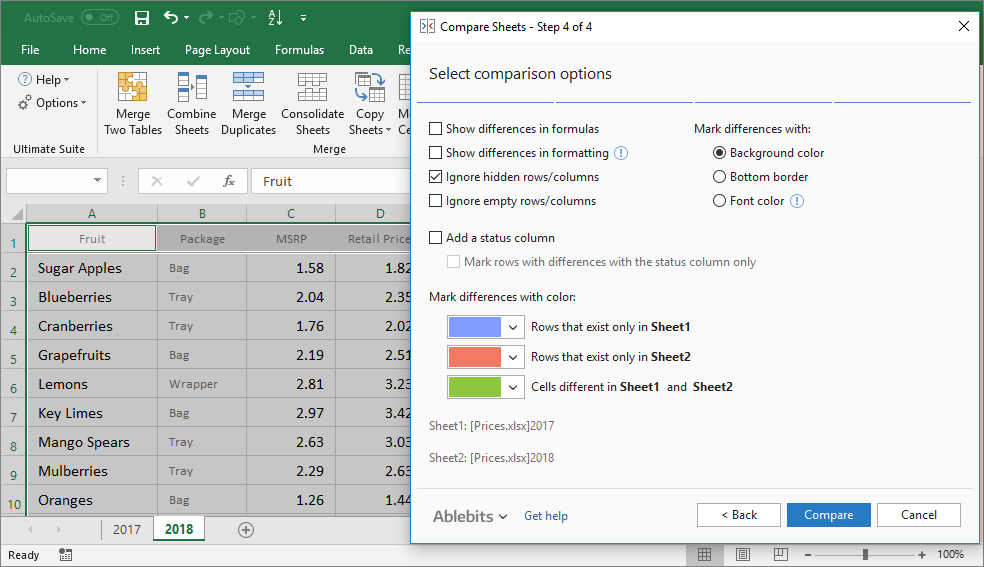Enable Show differences in formatting
This screenshot has width=984, height=567.
pos(436,152)
